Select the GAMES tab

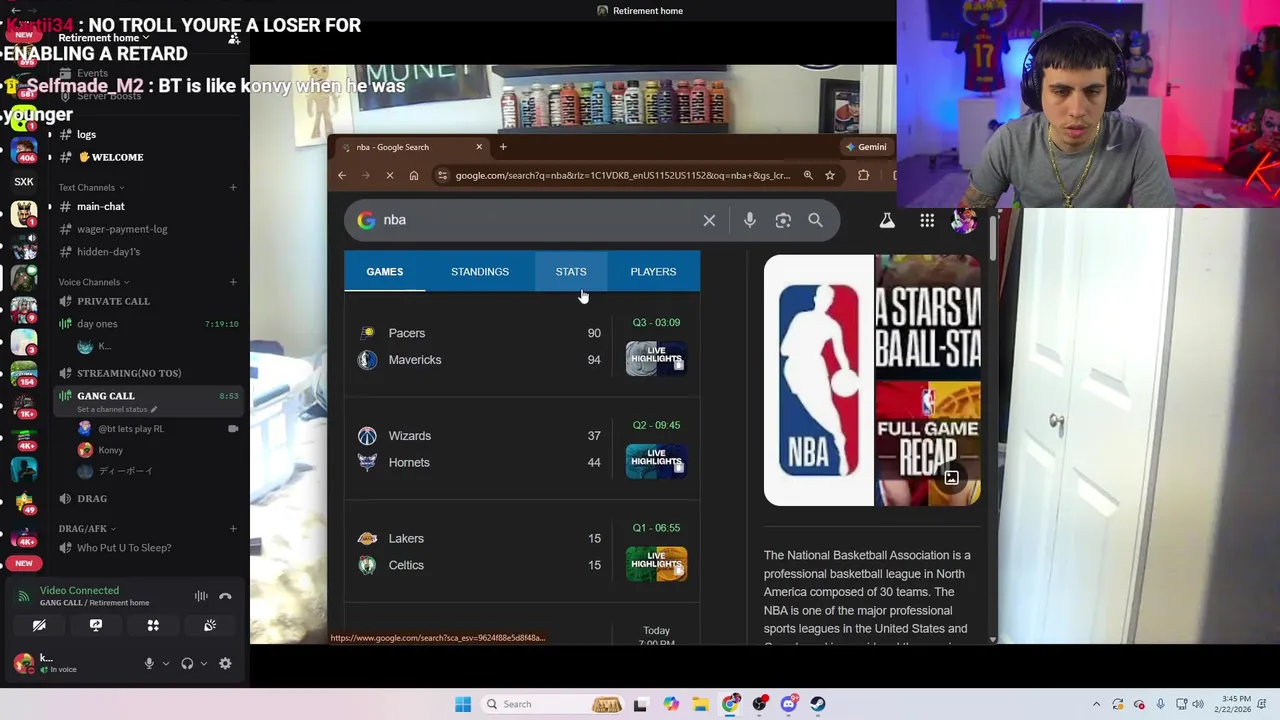pos(385,272)
